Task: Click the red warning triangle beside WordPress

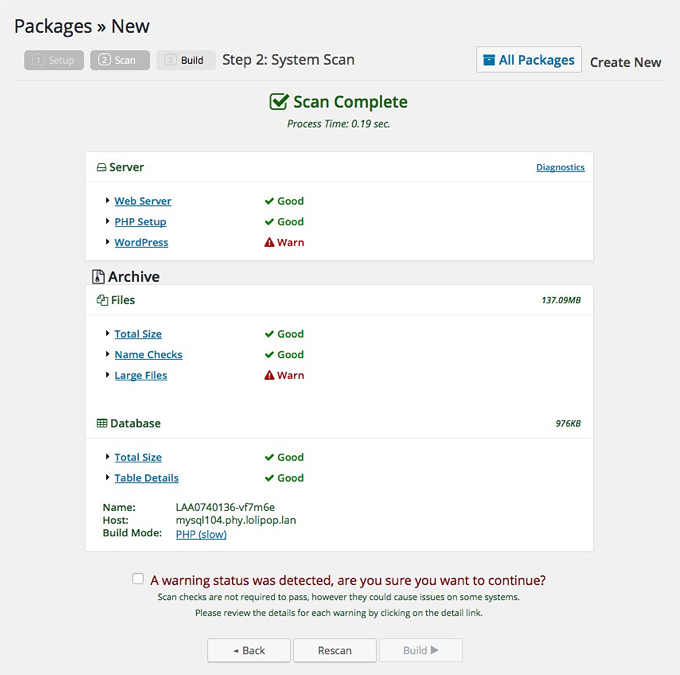Action: click(269, 242)
